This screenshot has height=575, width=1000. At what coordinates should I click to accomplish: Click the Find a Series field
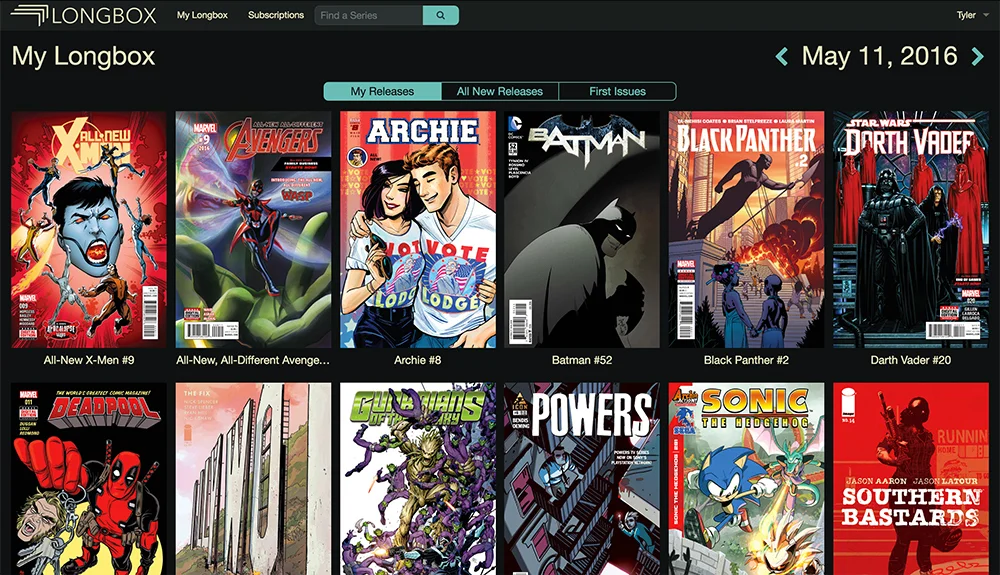369,15
